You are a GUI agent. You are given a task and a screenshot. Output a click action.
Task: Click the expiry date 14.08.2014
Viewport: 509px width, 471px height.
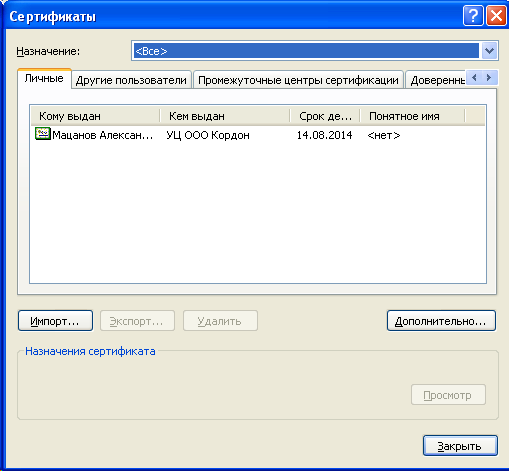click(x=324, y=135)
